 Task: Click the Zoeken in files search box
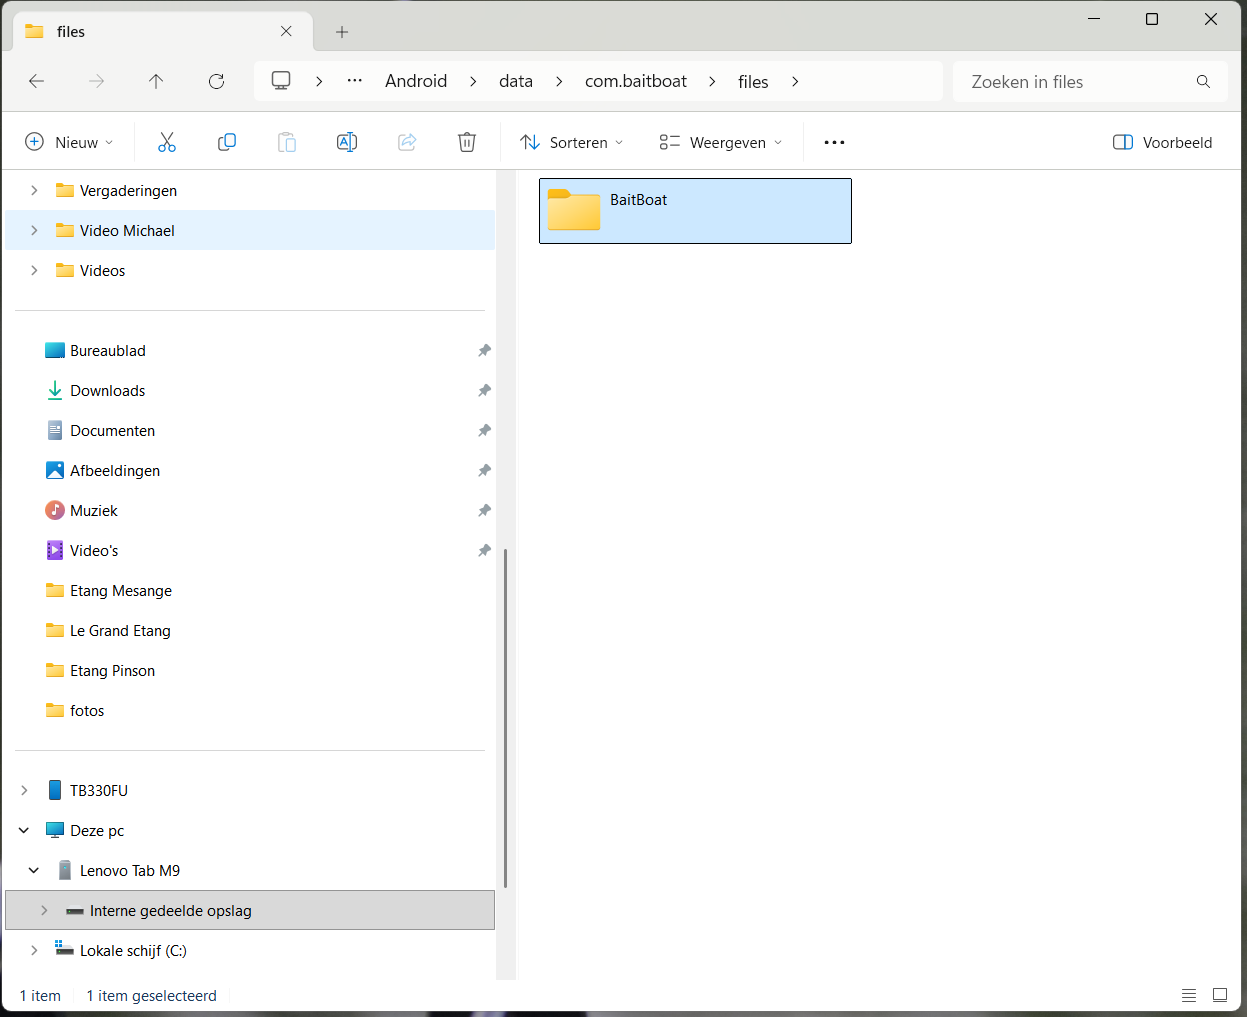(1075, 82)
